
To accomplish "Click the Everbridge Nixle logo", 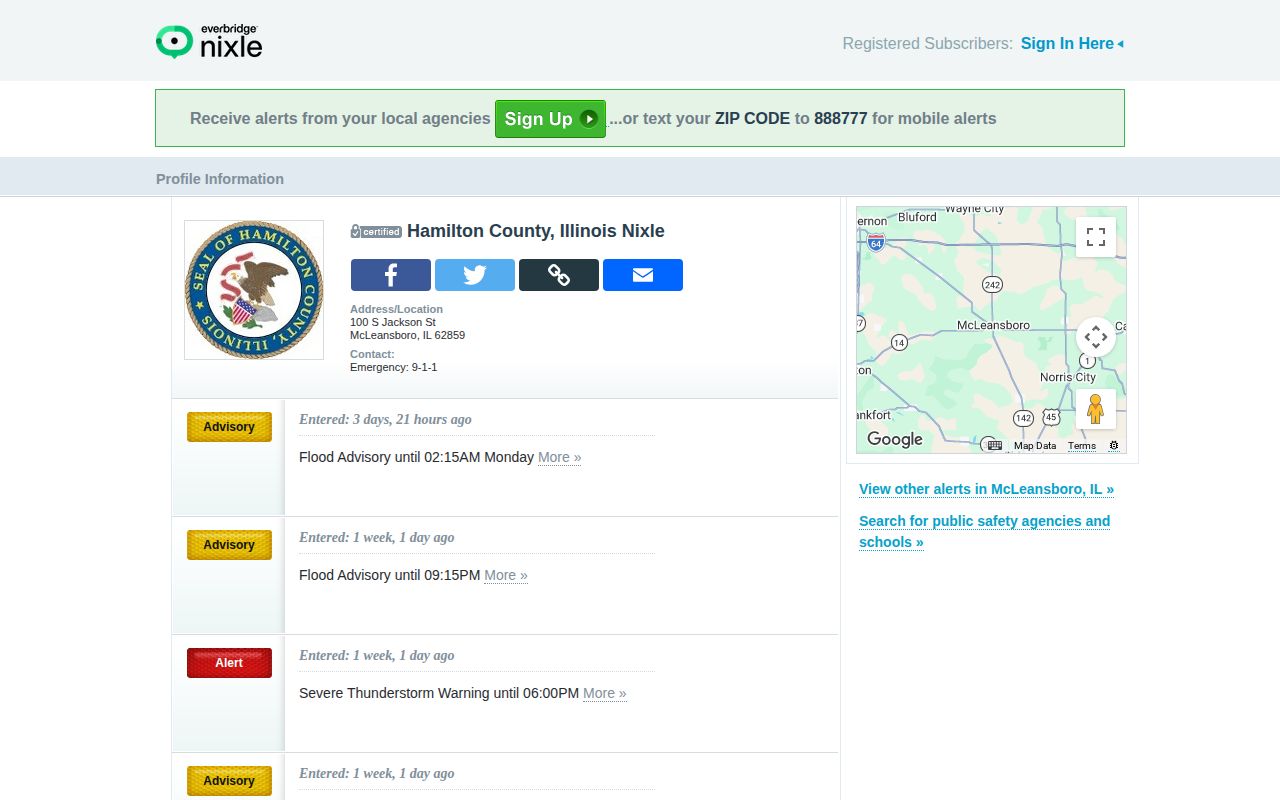I will [x=209, y=42].
